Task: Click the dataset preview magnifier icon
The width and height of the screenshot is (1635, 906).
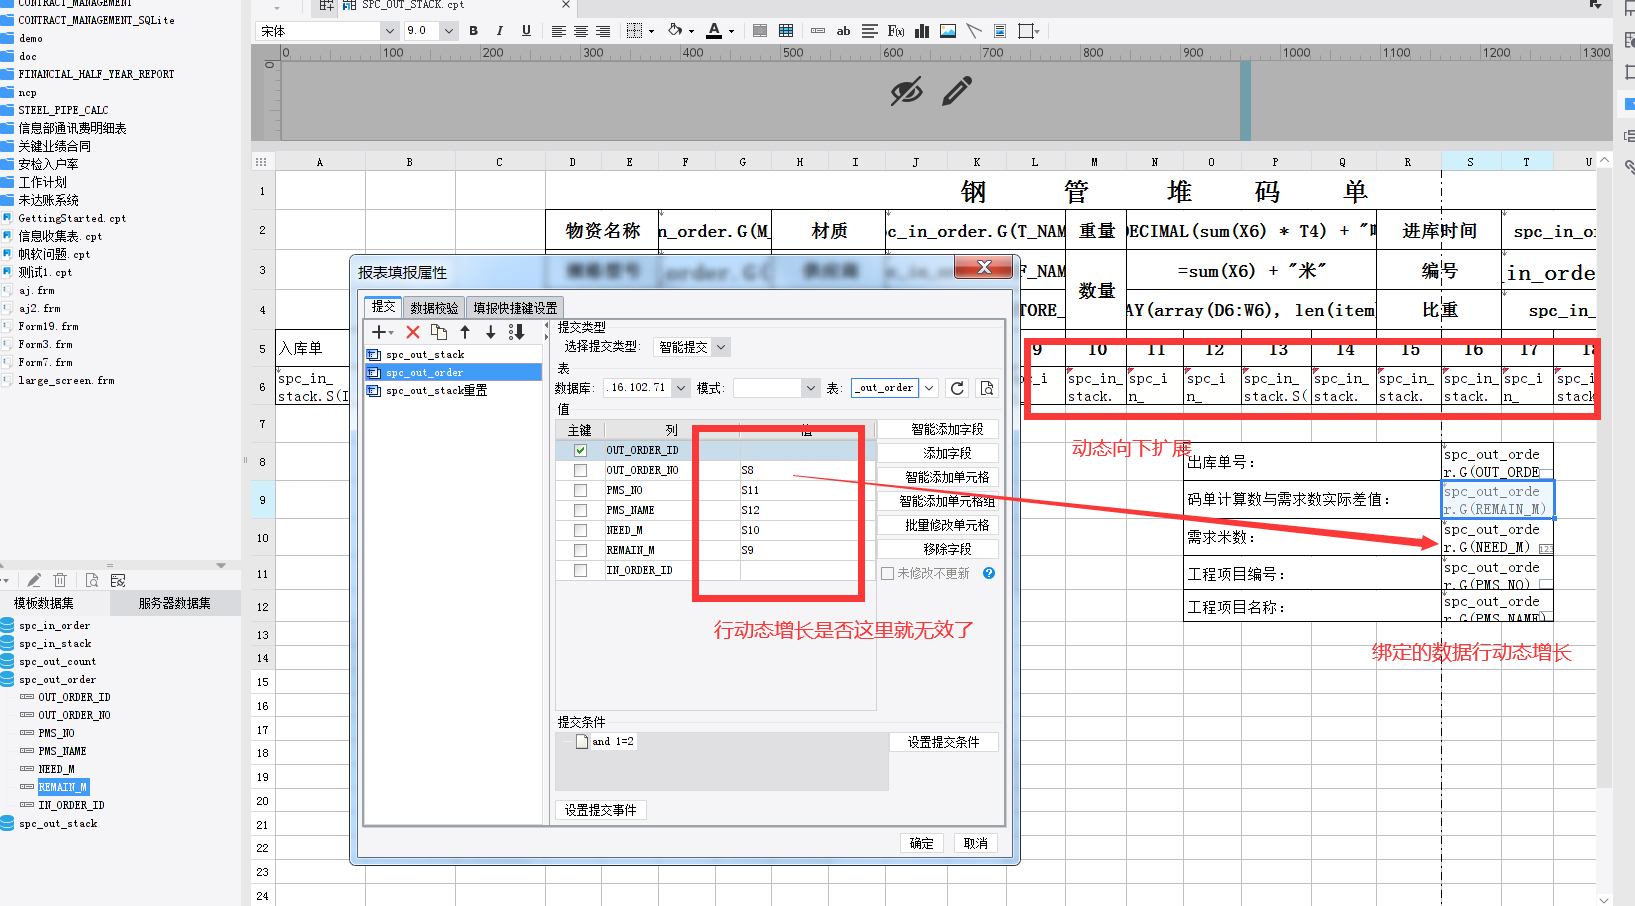Action: coord(92,580)
